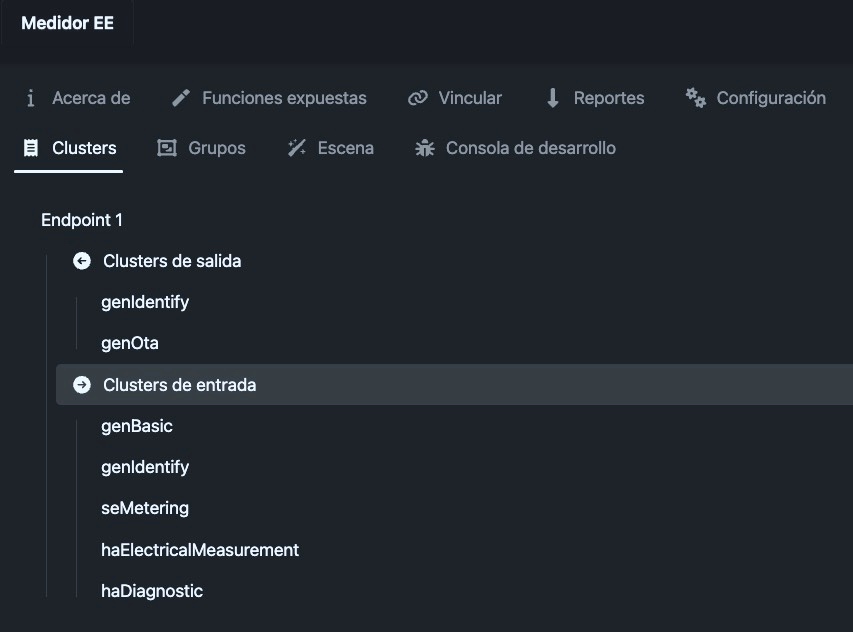Click the receipt icon on Clusters tab
Viewport: 853px width, 632px height.
(31, 148)
